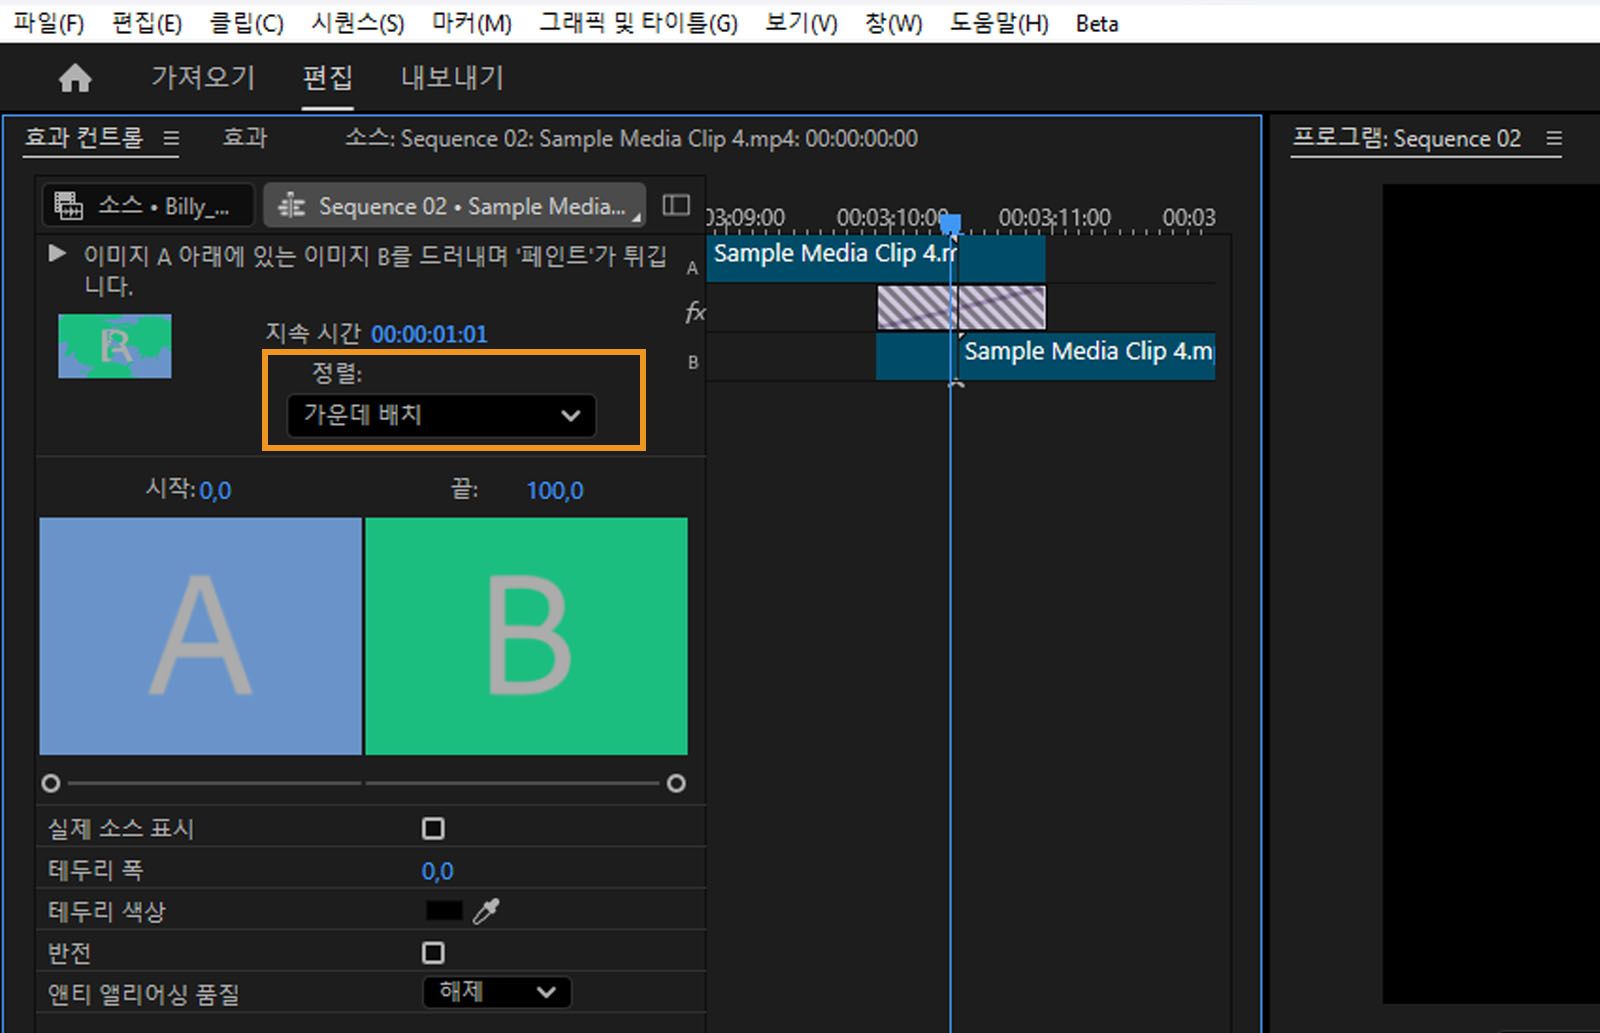
Task: Switch to the 편집 workspace tab
Action: [x=328, y=77]
